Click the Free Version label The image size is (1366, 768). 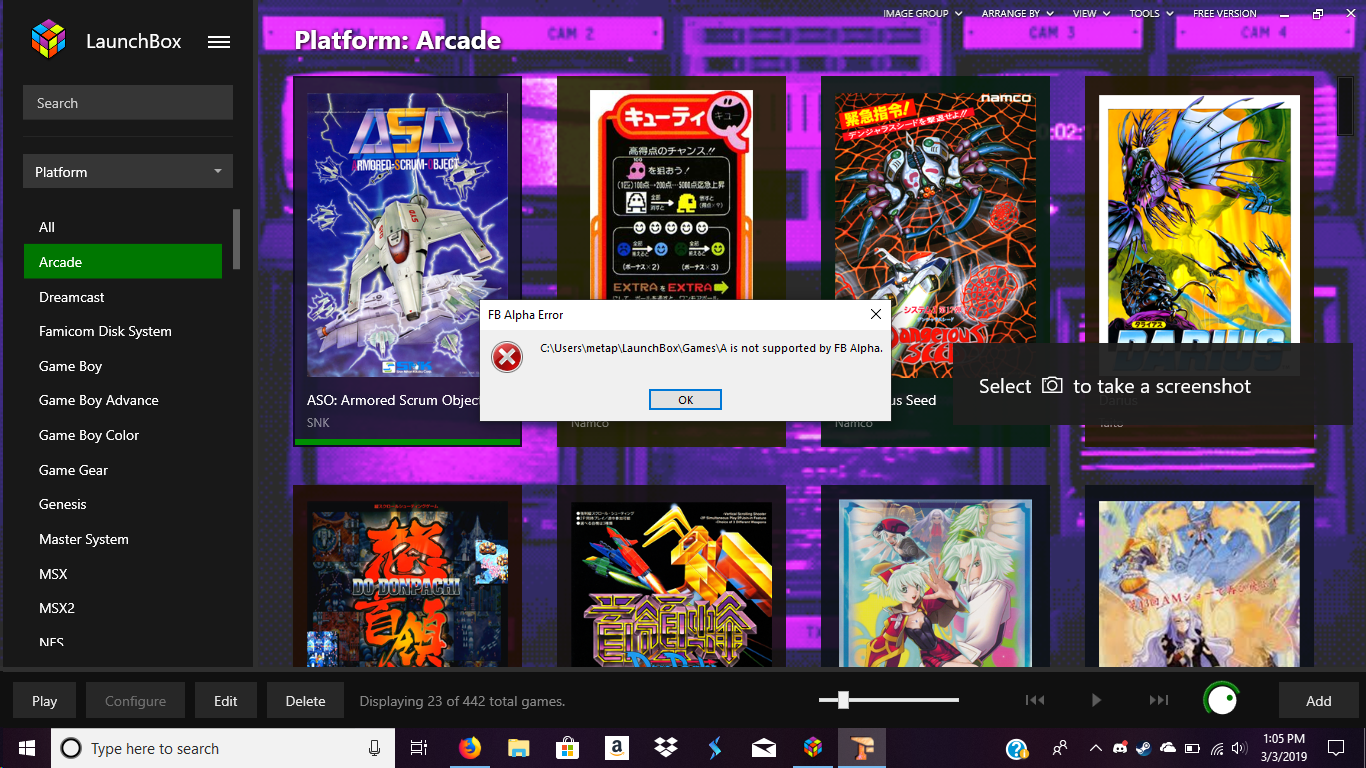coord(1224,14)
